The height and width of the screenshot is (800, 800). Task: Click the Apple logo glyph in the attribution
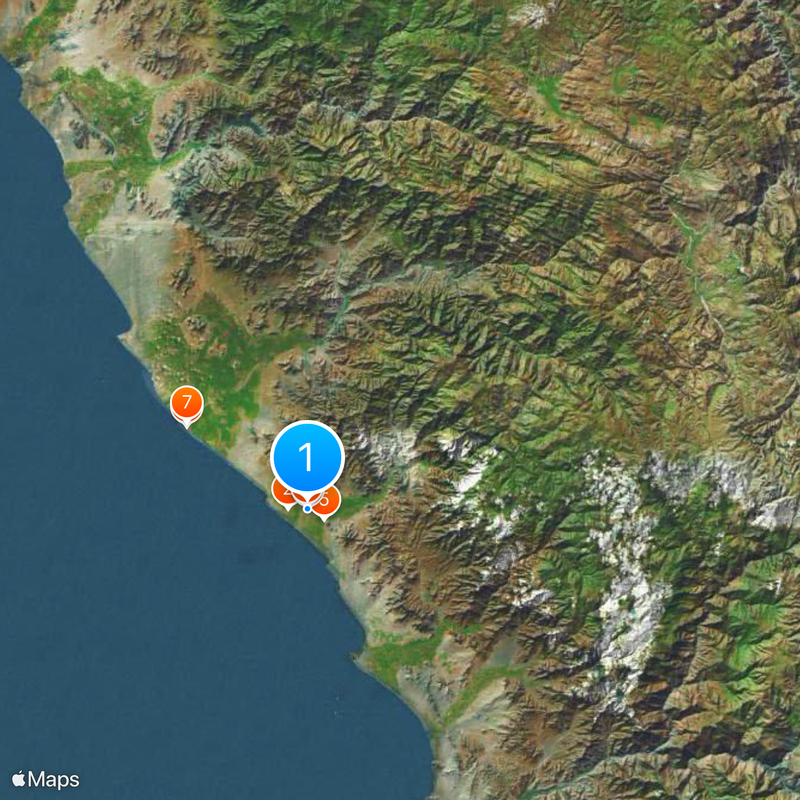pyautogui.click(x=18, y=779)
